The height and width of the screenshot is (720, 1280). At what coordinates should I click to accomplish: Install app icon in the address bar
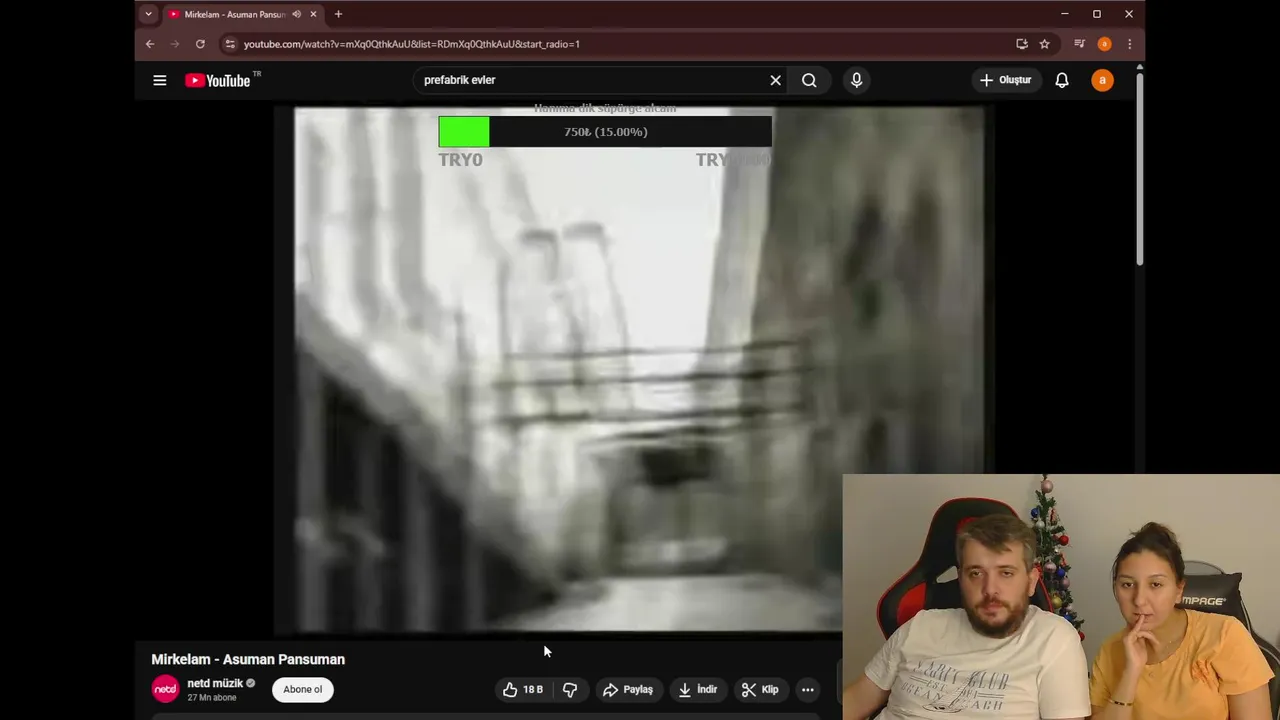tap(1021, 44)
